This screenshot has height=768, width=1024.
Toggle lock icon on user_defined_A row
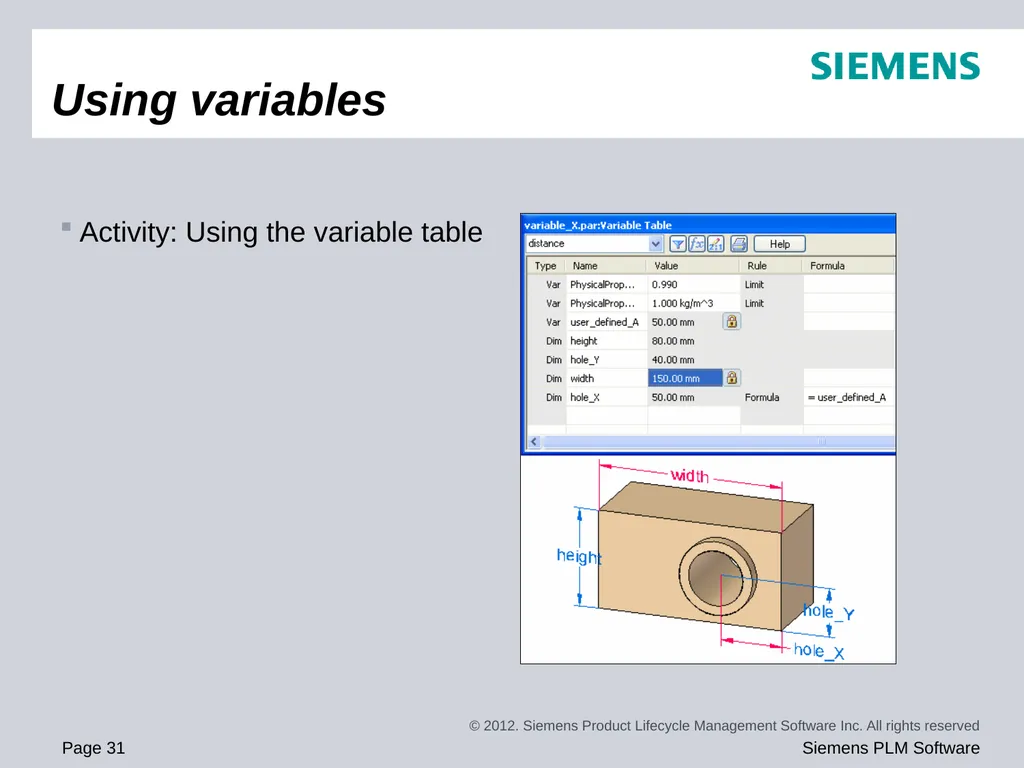(x=731, y=321)
